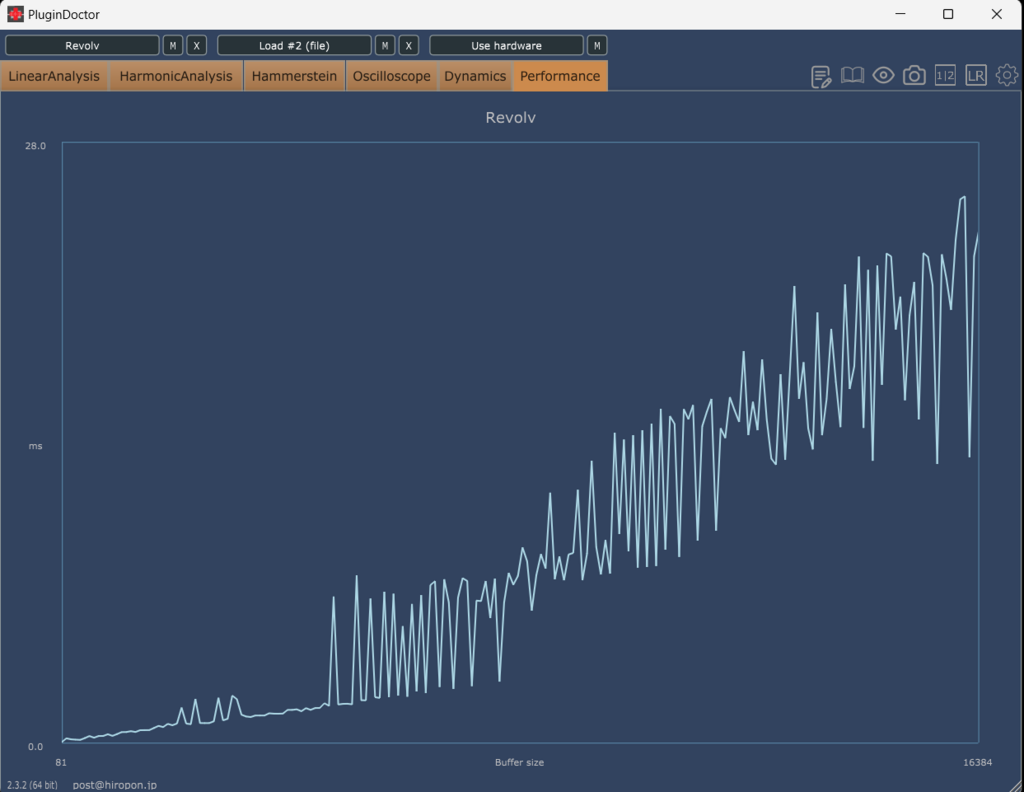Screen dimensions: 1024x792
Task: Toggle the 1|2 plugin comparison icon
Action: [x=945, y=76]
